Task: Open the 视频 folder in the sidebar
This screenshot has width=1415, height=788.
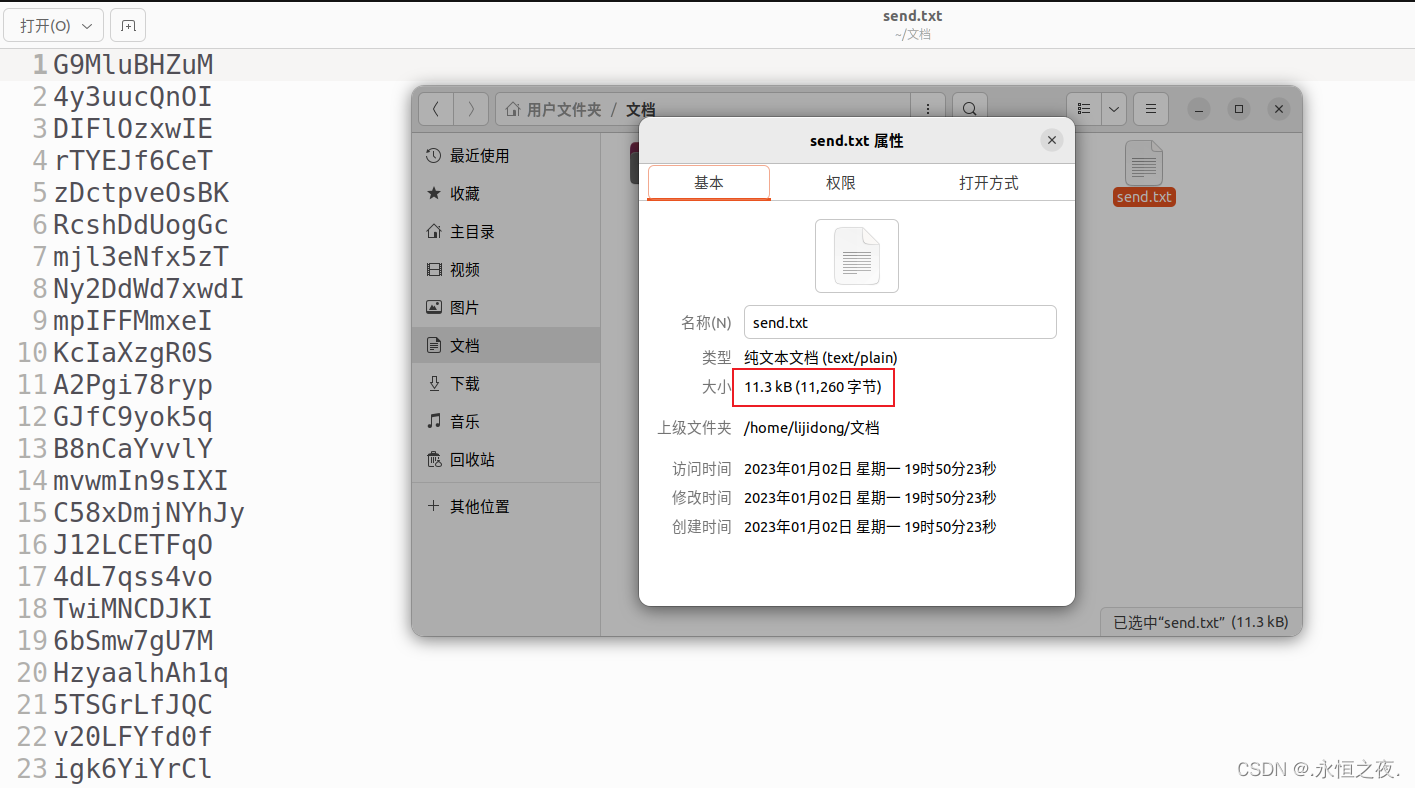Action: 506,270
